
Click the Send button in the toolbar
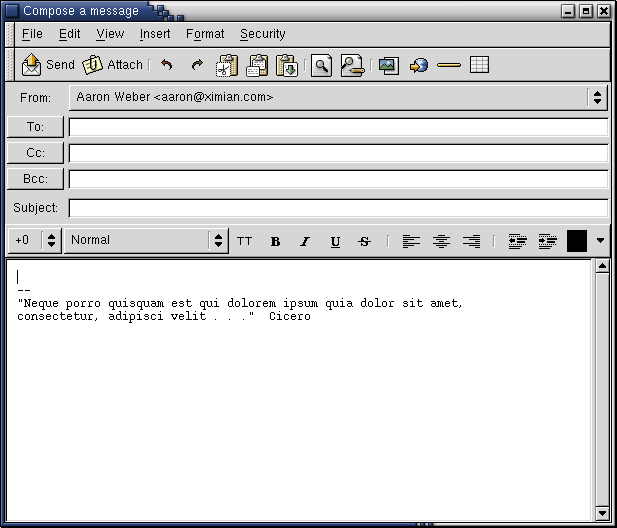pyautogui.click(x=48, y=65)
